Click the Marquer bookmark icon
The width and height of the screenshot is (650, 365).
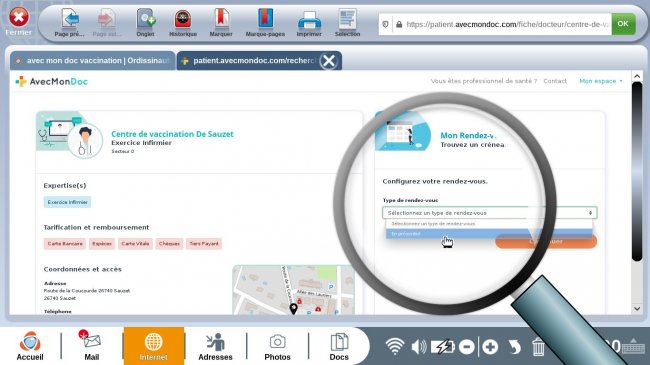(x=221, y=19)
